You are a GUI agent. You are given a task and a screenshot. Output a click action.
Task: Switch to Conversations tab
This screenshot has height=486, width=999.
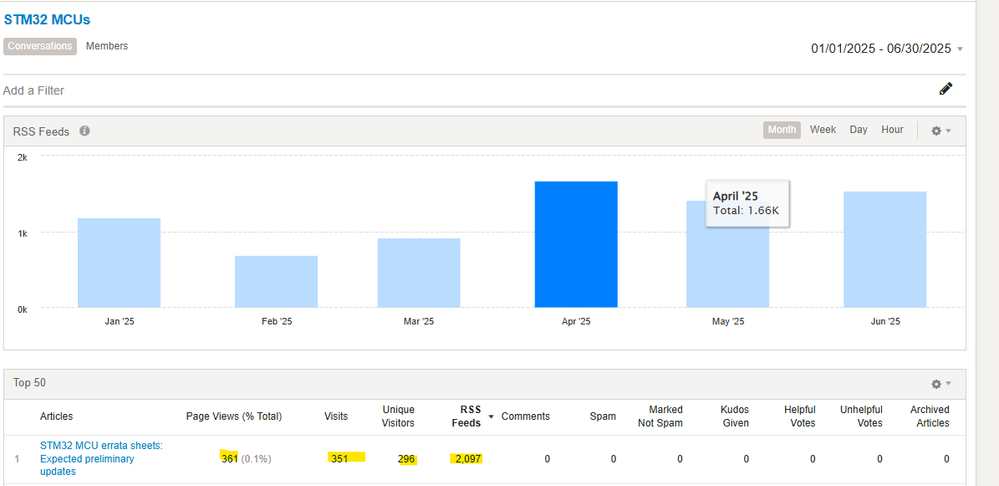(40, 46)
